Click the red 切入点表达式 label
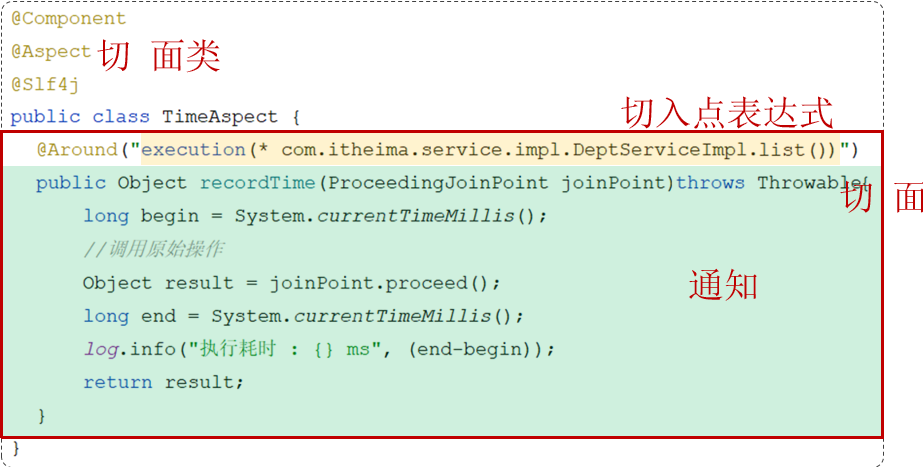The width and height of the screenshot is (923, 467). 727,114
